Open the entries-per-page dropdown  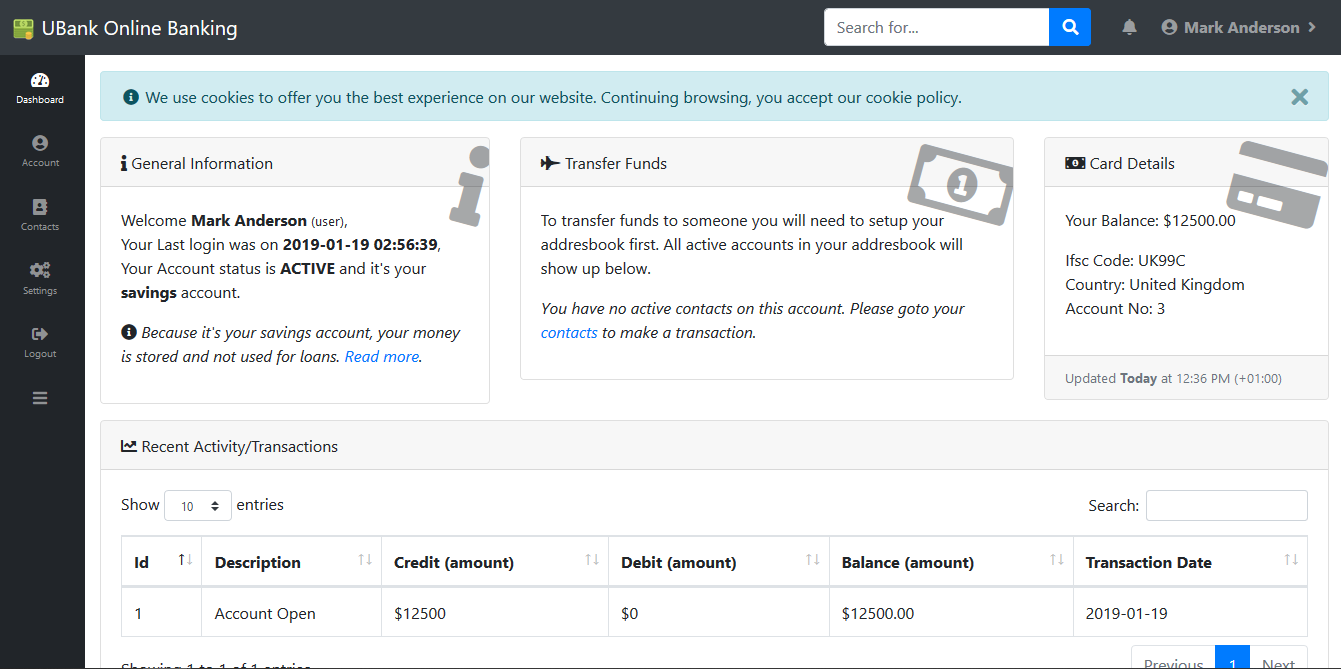pyautogui.click(x=197, y=505)
